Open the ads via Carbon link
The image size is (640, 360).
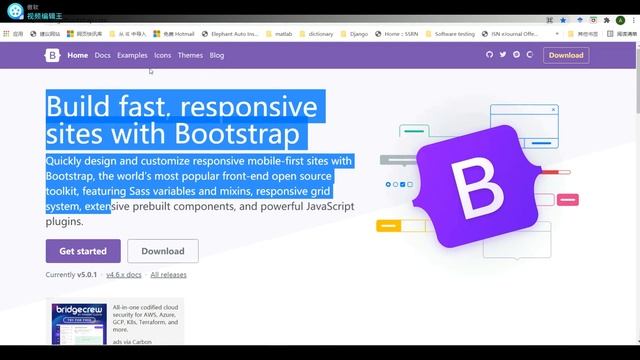coord(132,342)
